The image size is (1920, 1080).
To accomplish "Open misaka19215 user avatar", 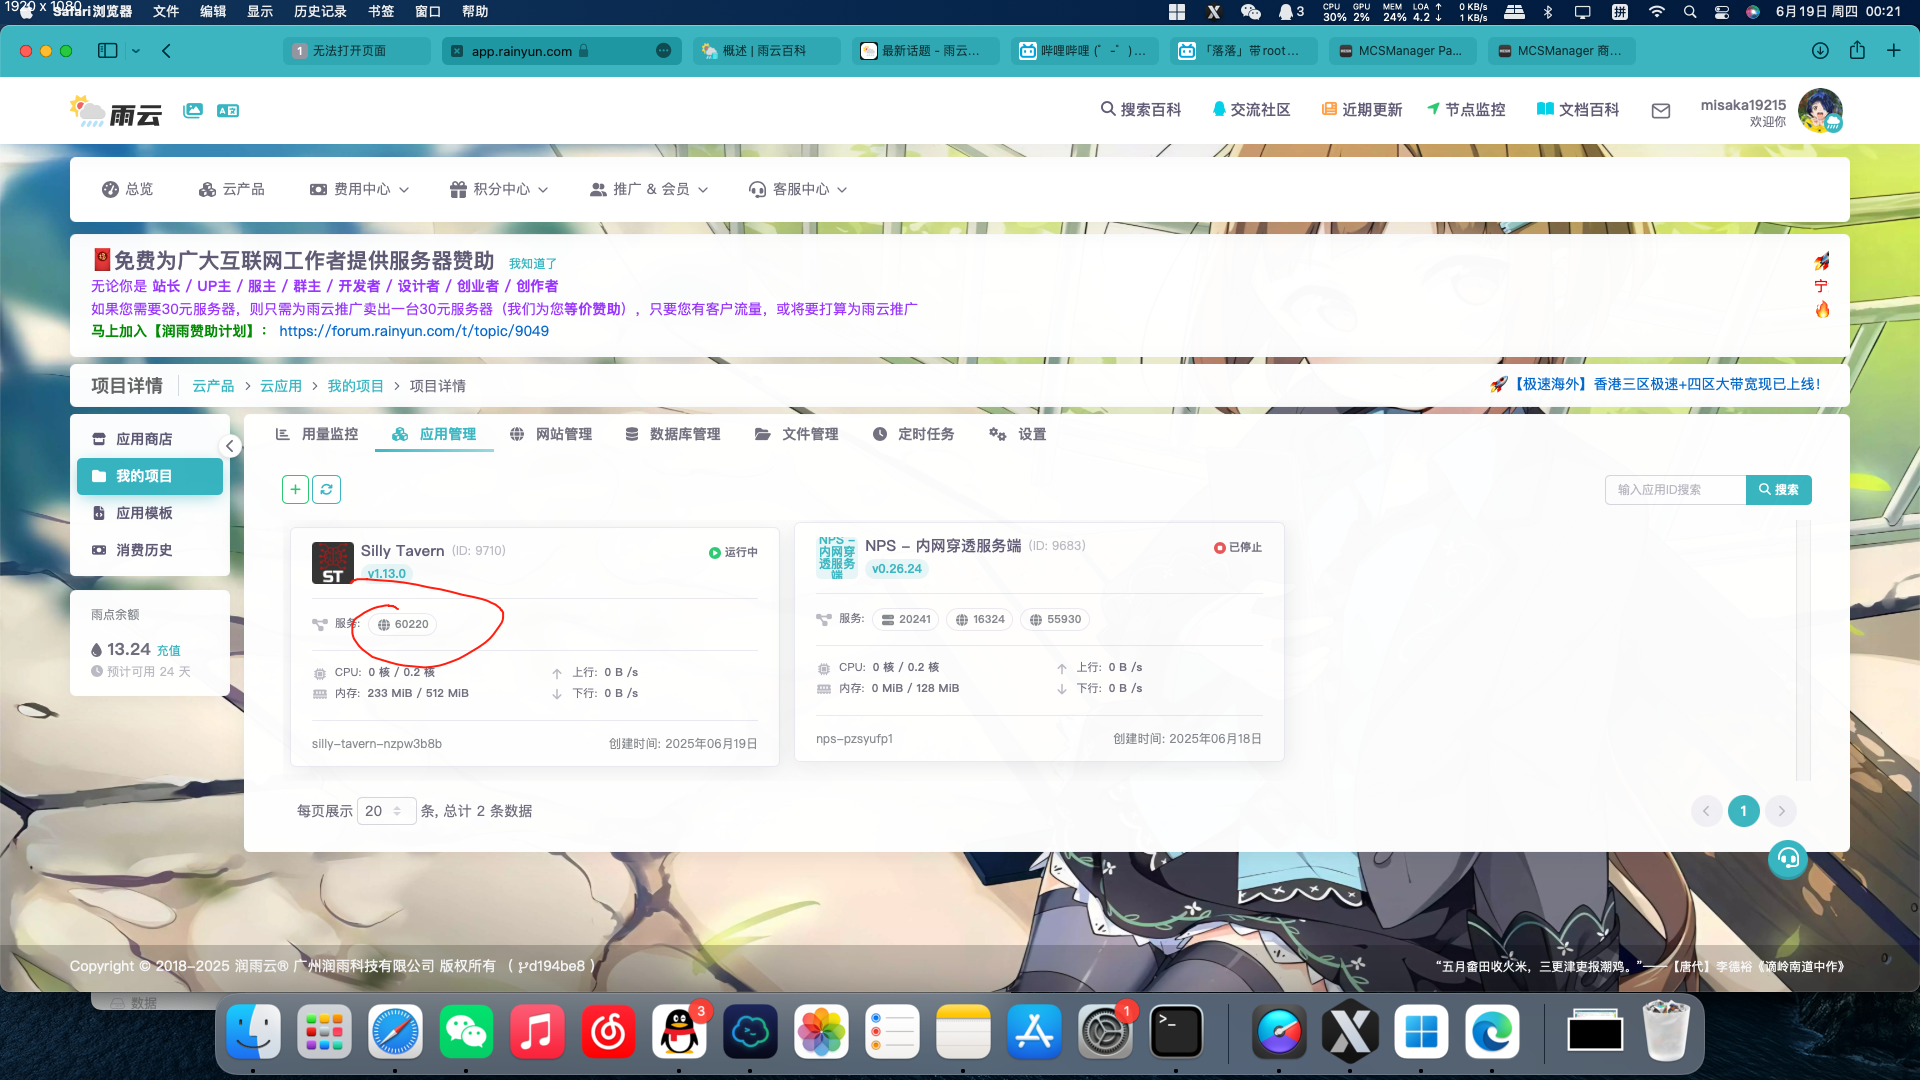I will (1820, 110).
